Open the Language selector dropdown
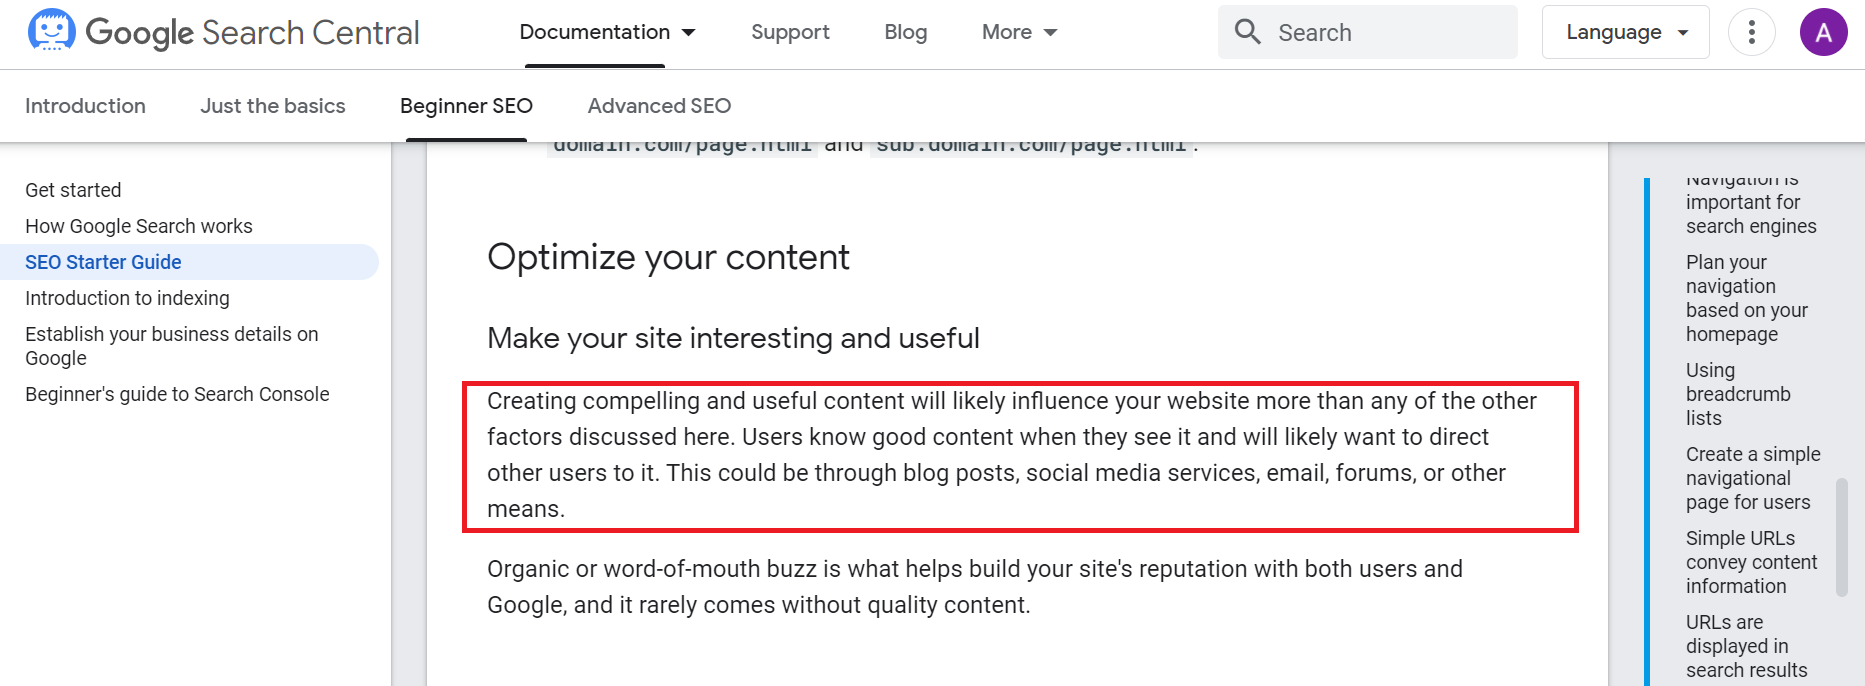 point(1625,32)
